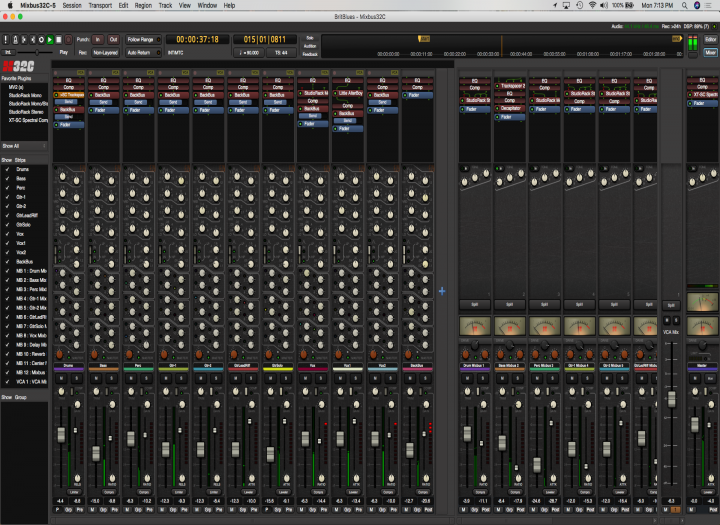
Task: Enable loop playback icon in transport
Action: (41, 40)
